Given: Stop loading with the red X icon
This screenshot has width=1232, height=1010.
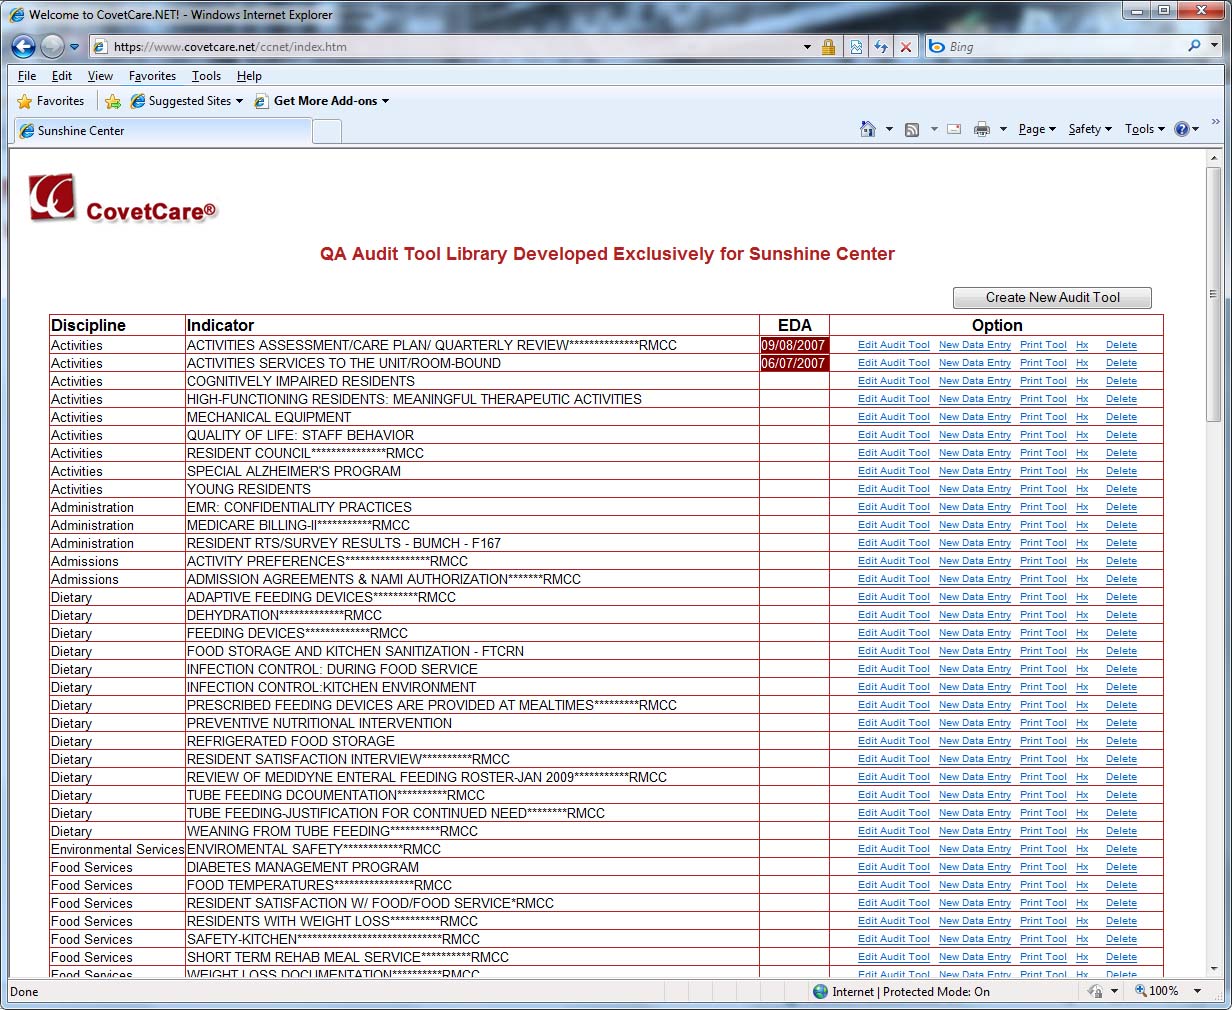Looking at the screenshot, I should [x=906, y=47].
